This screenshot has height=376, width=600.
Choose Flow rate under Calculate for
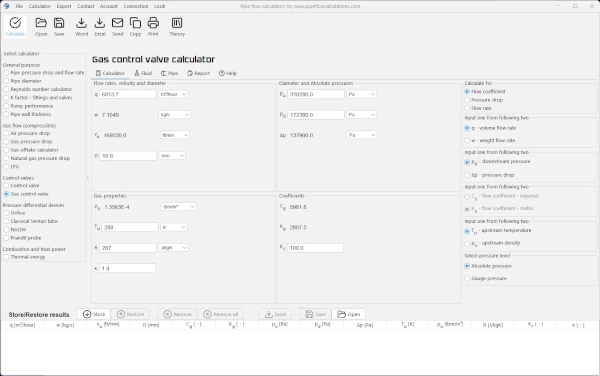coord(478,108)
